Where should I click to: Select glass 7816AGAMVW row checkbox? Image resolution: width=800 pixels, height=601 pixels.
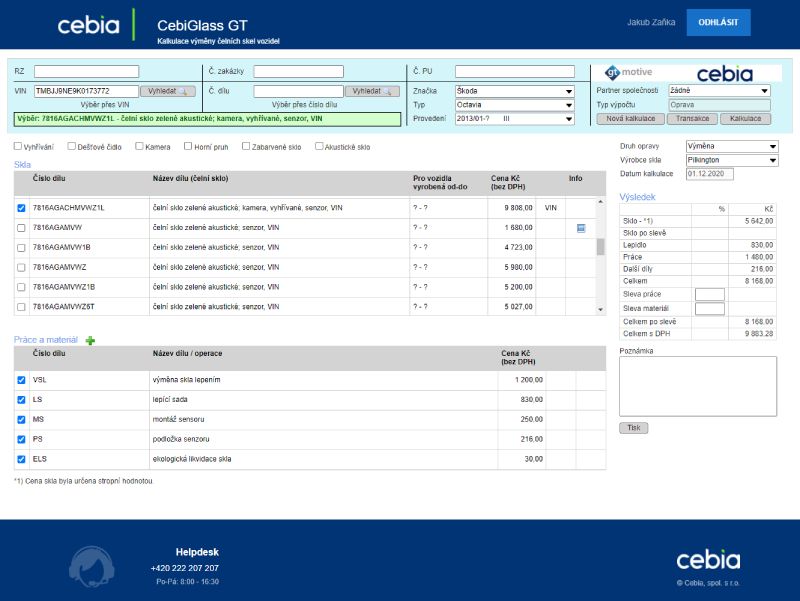21,228
